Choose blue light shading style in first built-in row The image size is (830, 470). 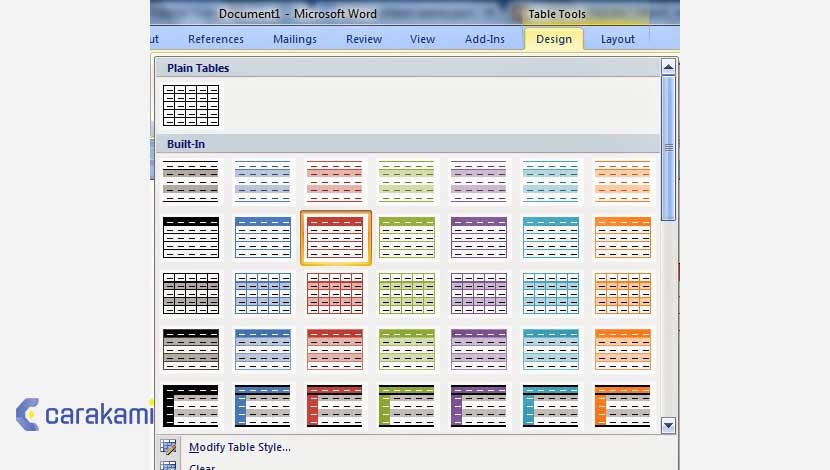263,182
